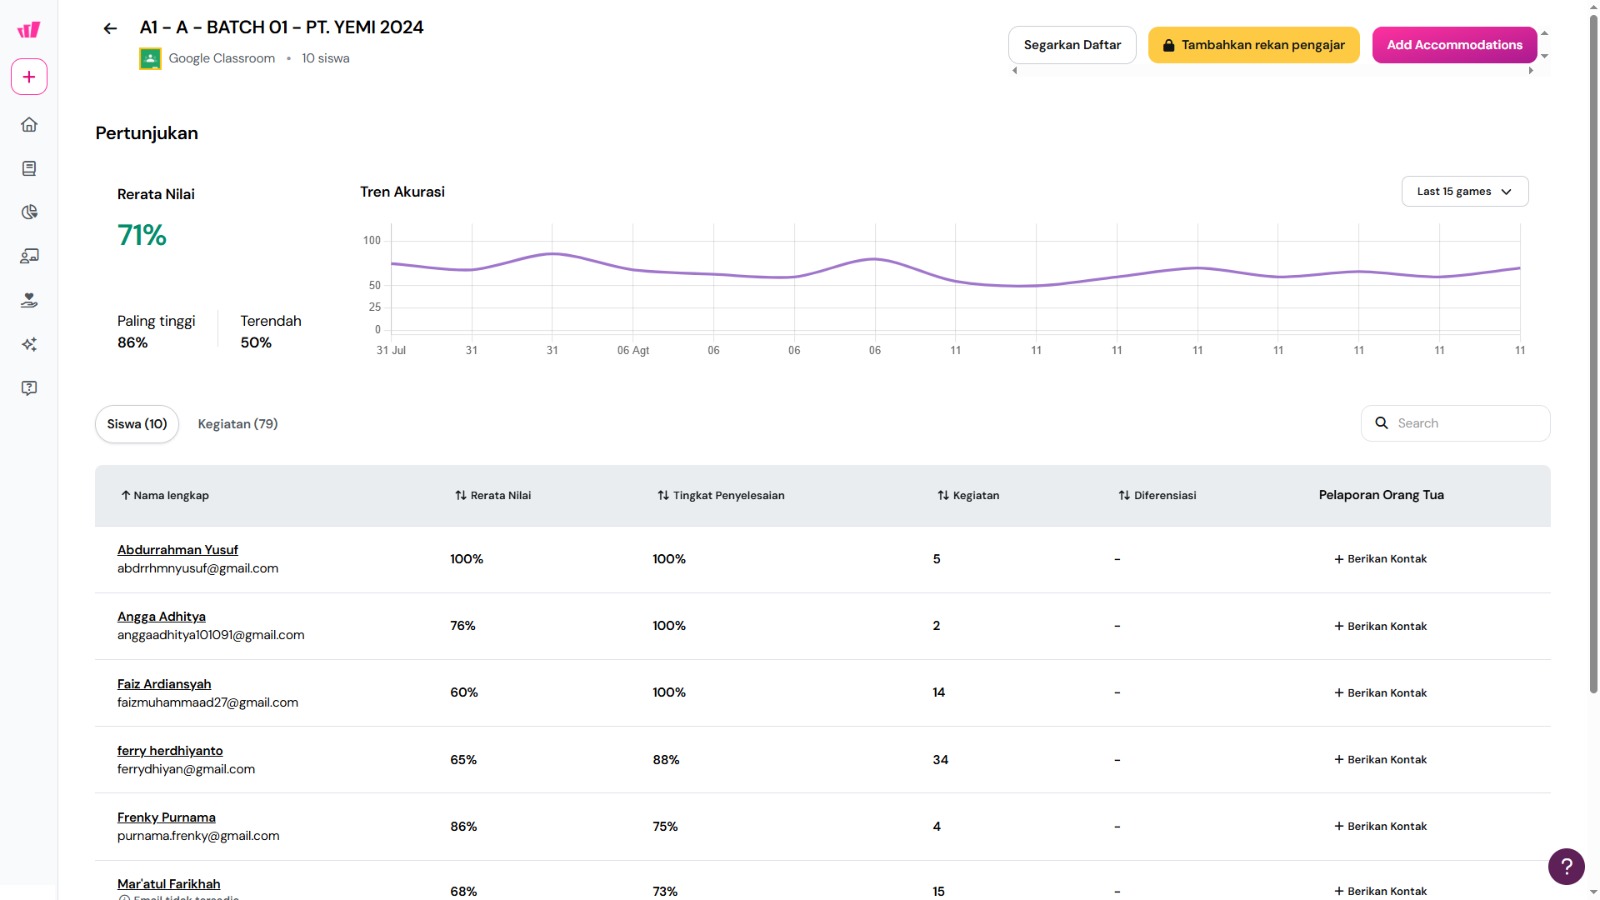
Task: Click the Segarkan Daftar button
Action: (1072, 45)
